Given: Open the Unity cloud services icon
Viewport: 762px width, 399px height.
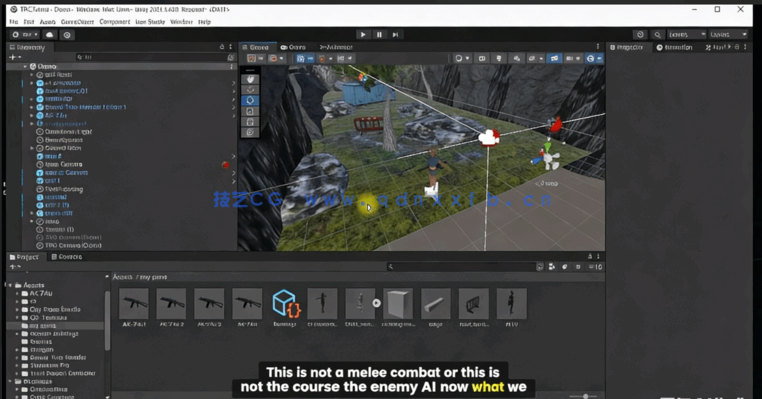Looking at the screenshot, I should tap(50, 35).
